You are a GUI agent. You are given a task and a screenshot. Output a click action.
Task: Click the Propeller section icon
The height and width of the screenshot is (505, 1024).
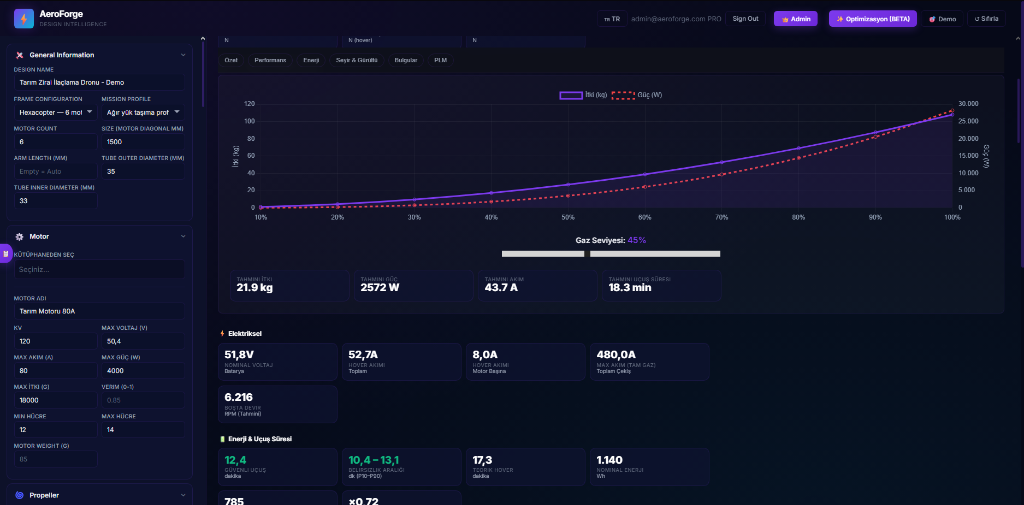pos(20,495)
